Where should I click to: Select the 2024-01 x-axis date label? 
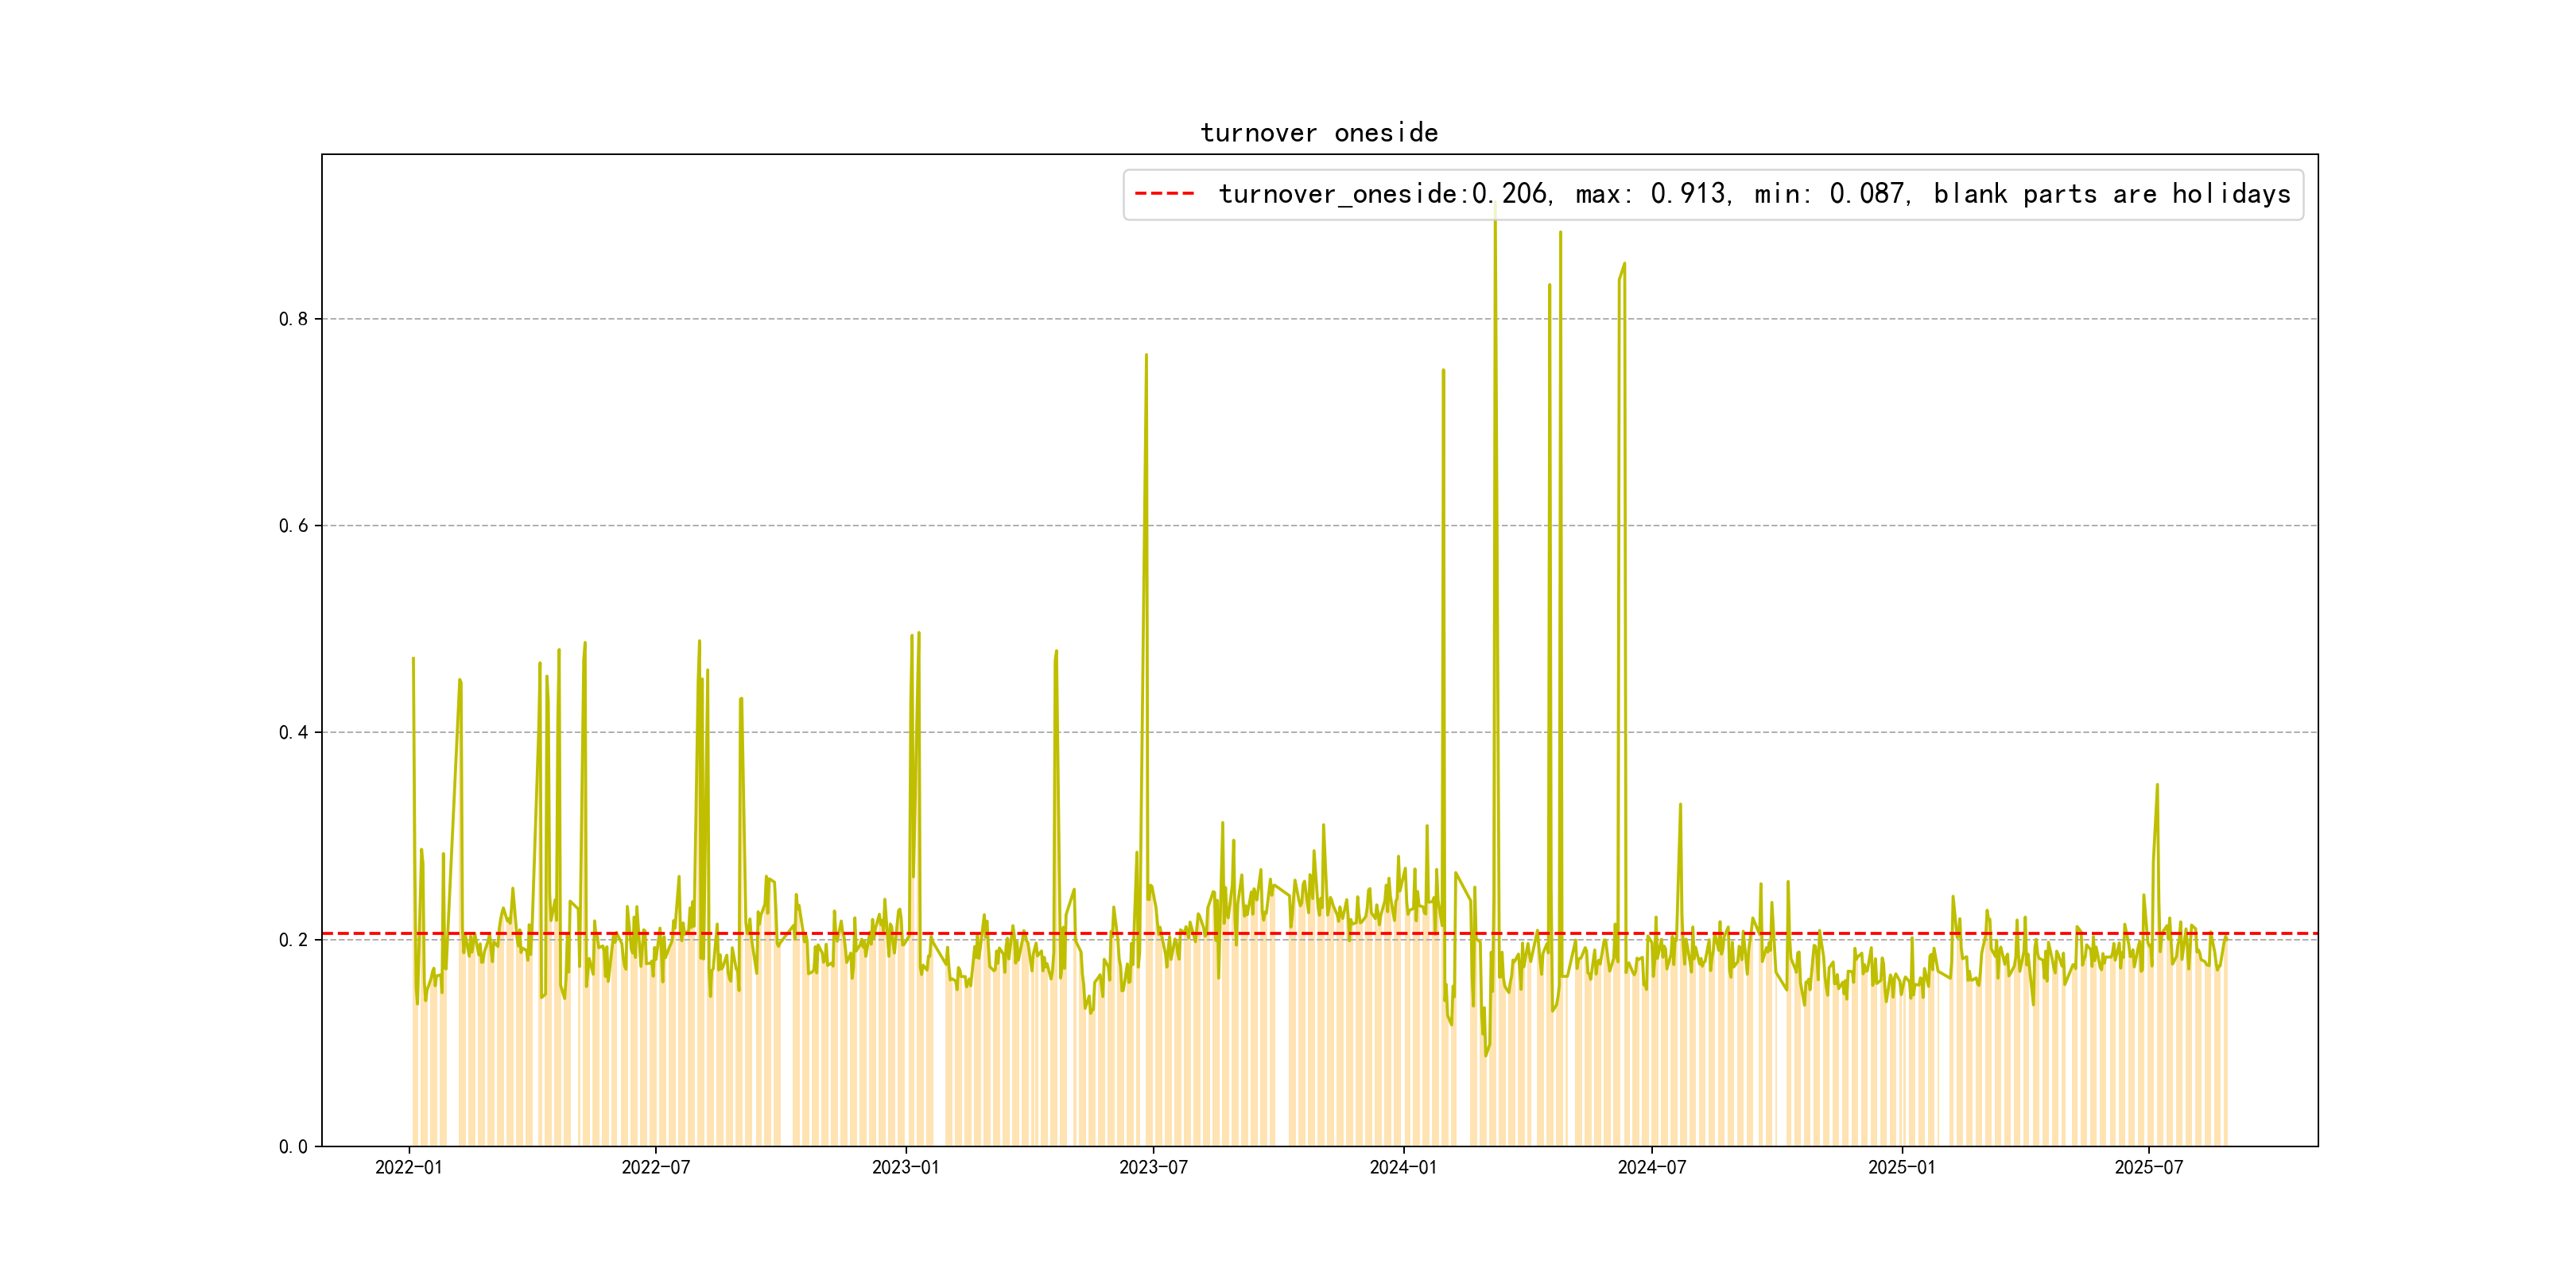tap(1403, 1168)
